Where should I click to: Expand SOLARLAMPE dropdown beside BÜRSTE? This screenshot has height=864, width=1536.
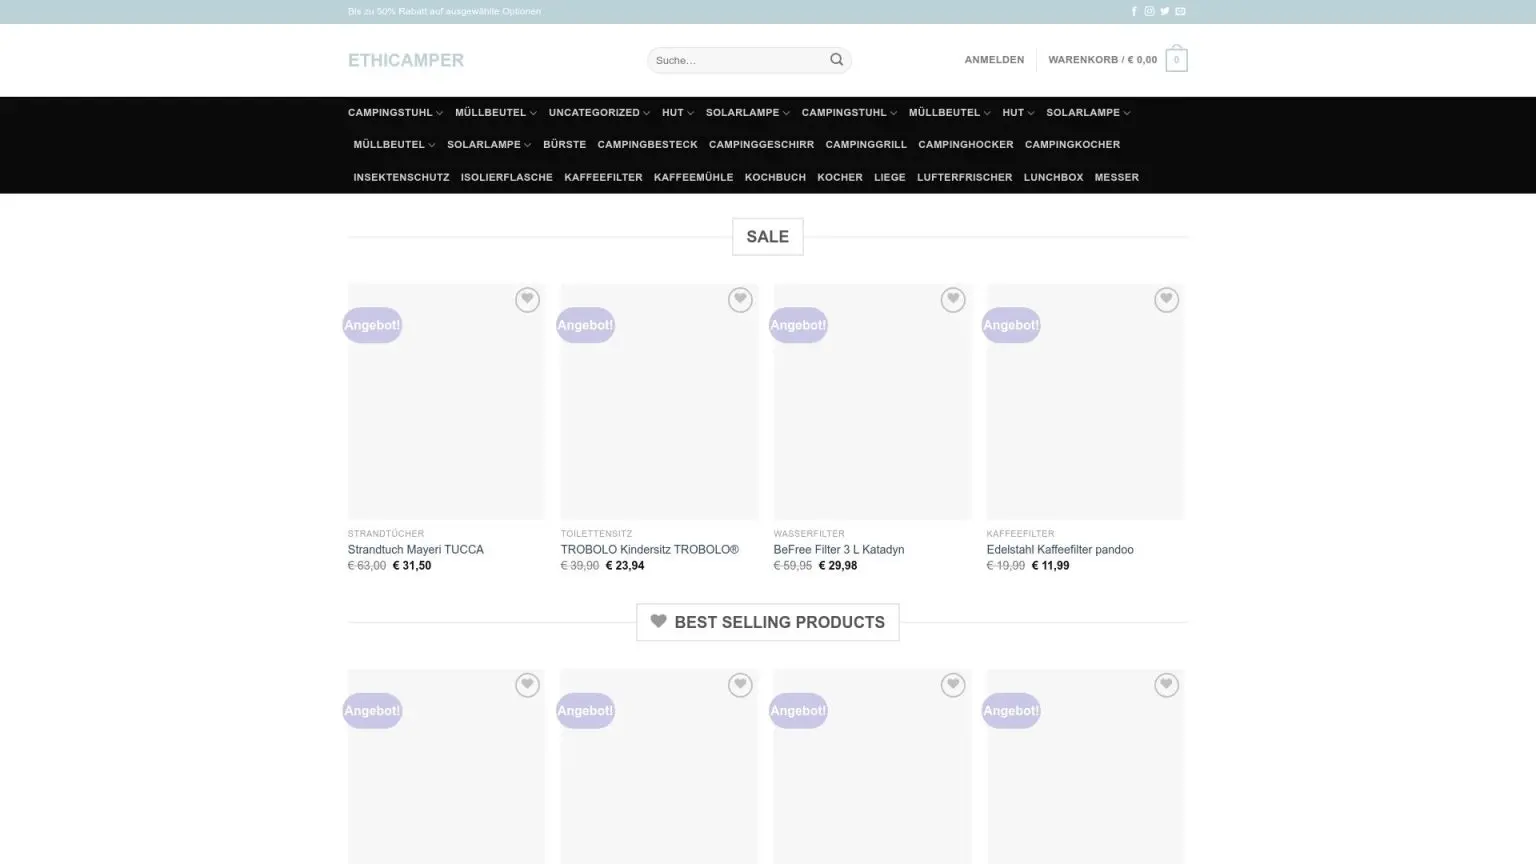click(x=488, y=145)
